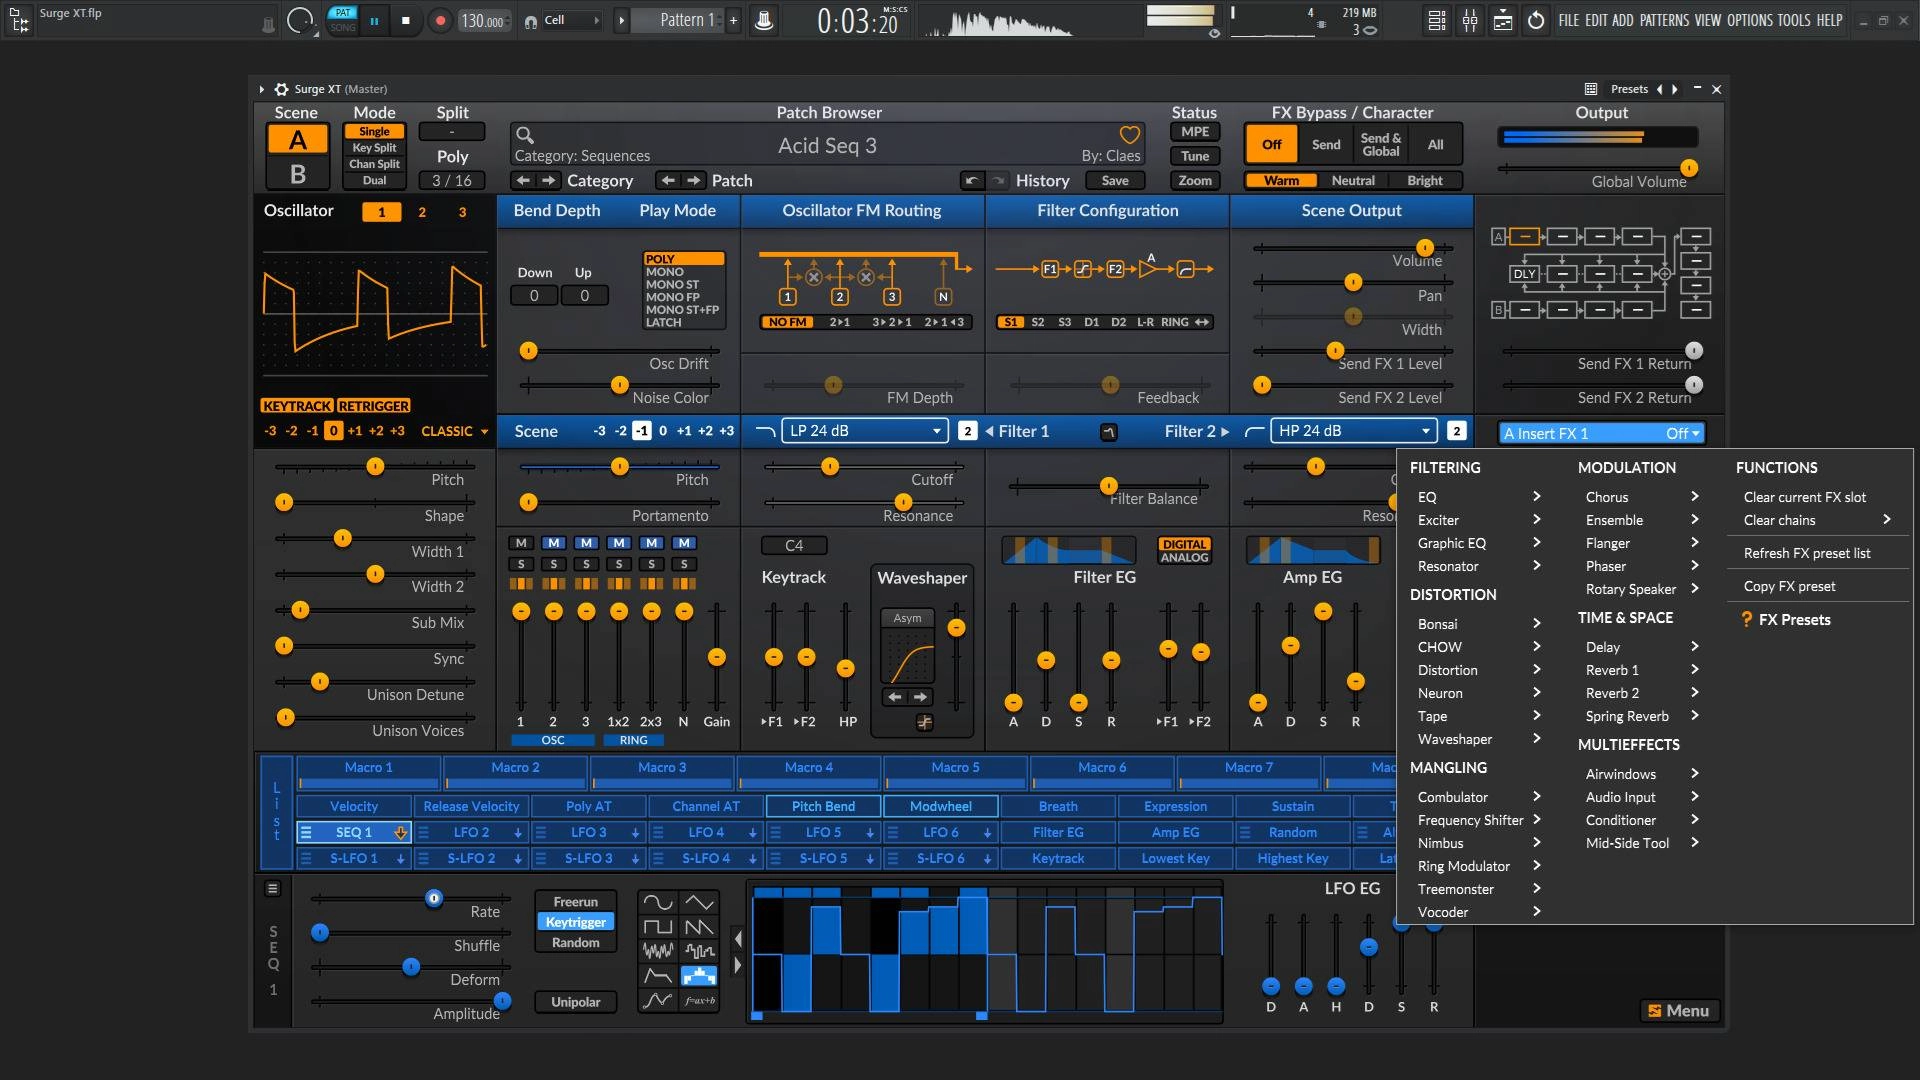Set FX bypass to All
The image size is (1920, 1080).
tap(1435, 144)
